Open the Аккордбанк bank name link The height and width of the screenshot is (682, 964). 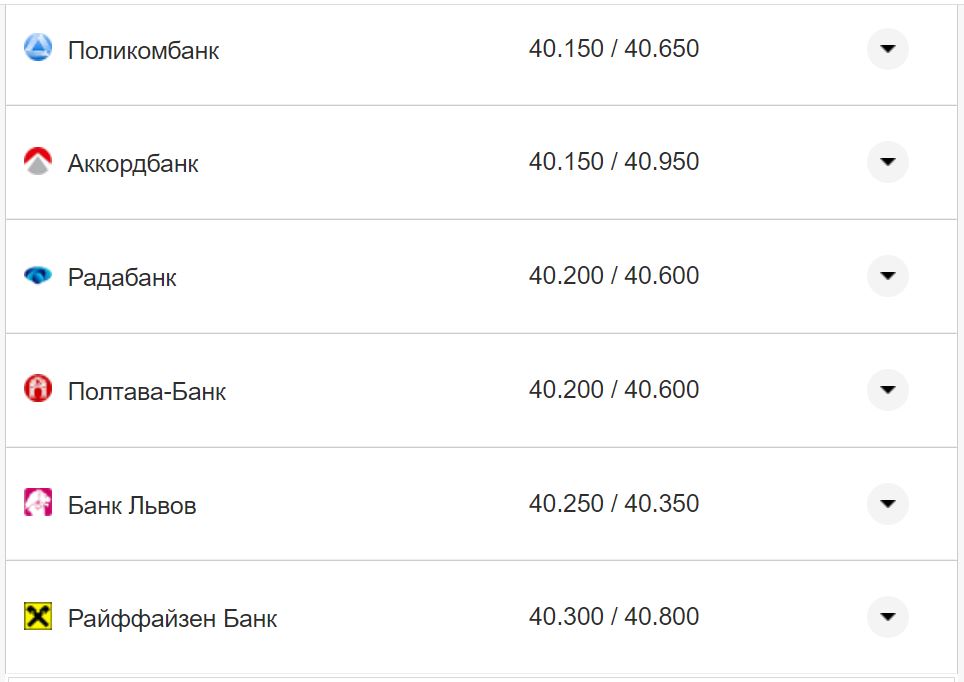133,164
